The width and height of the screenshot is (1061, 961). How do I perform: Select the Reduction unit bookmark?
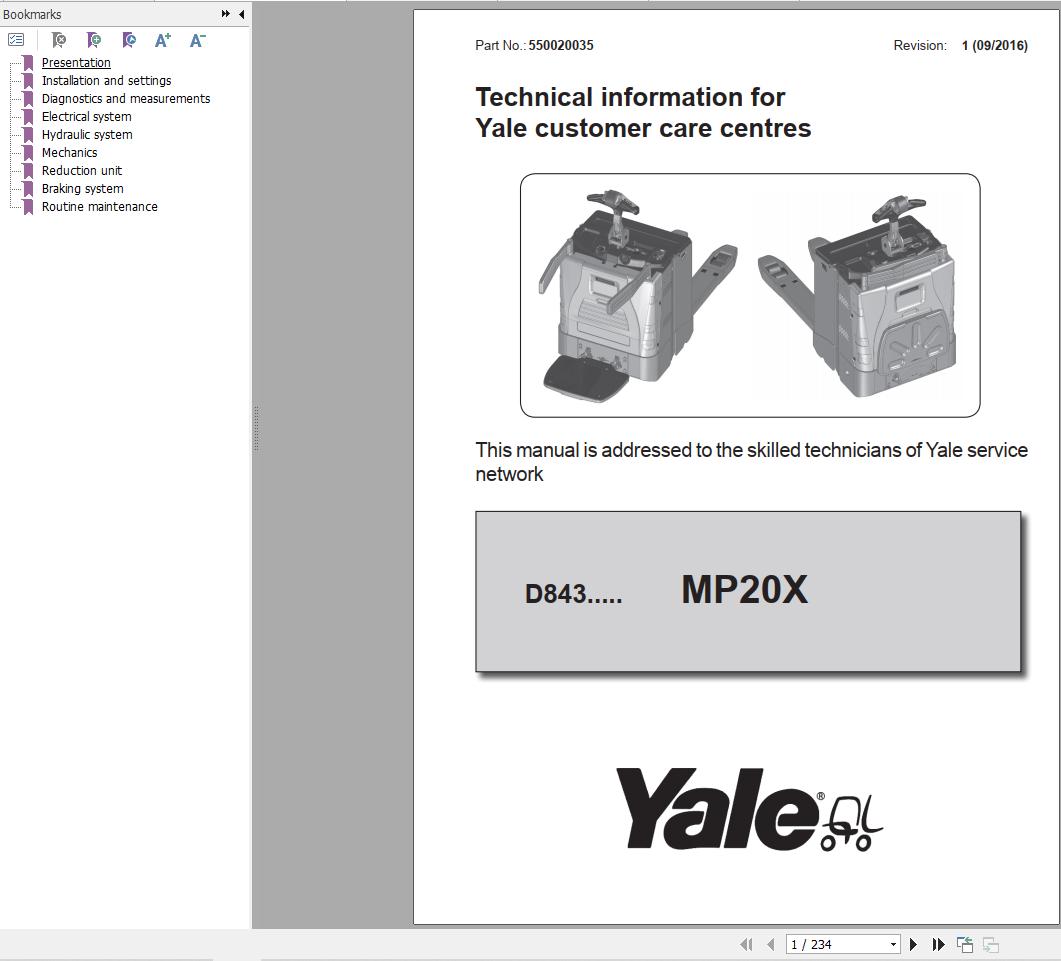[82, 171]
